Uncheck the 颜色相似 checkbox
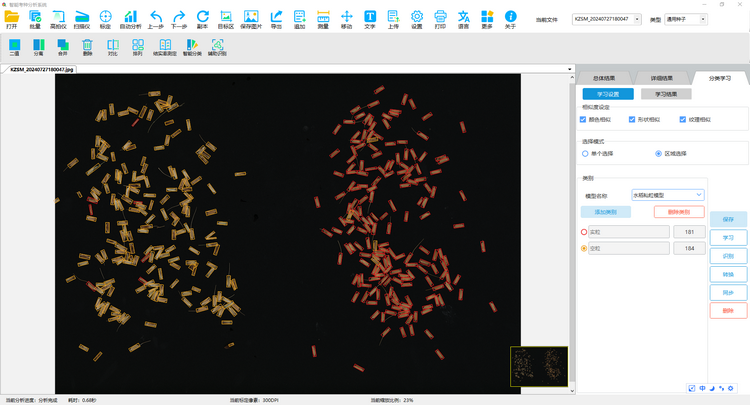Image resolution: width=750 pixels, height=405 pixels. pyautogui.click(x=584, y=120)
